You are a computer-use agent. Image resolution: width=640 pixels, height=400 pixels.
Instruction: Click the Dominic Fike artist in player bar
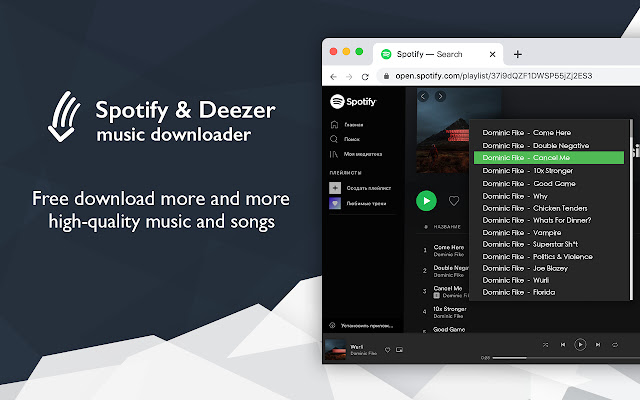363,353
